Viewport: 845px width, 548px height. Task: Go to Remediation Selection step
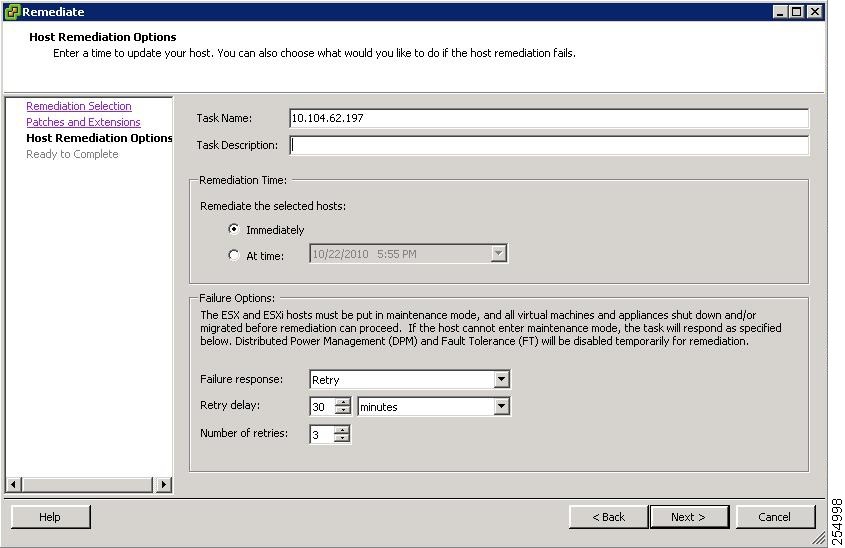(79, 106)
